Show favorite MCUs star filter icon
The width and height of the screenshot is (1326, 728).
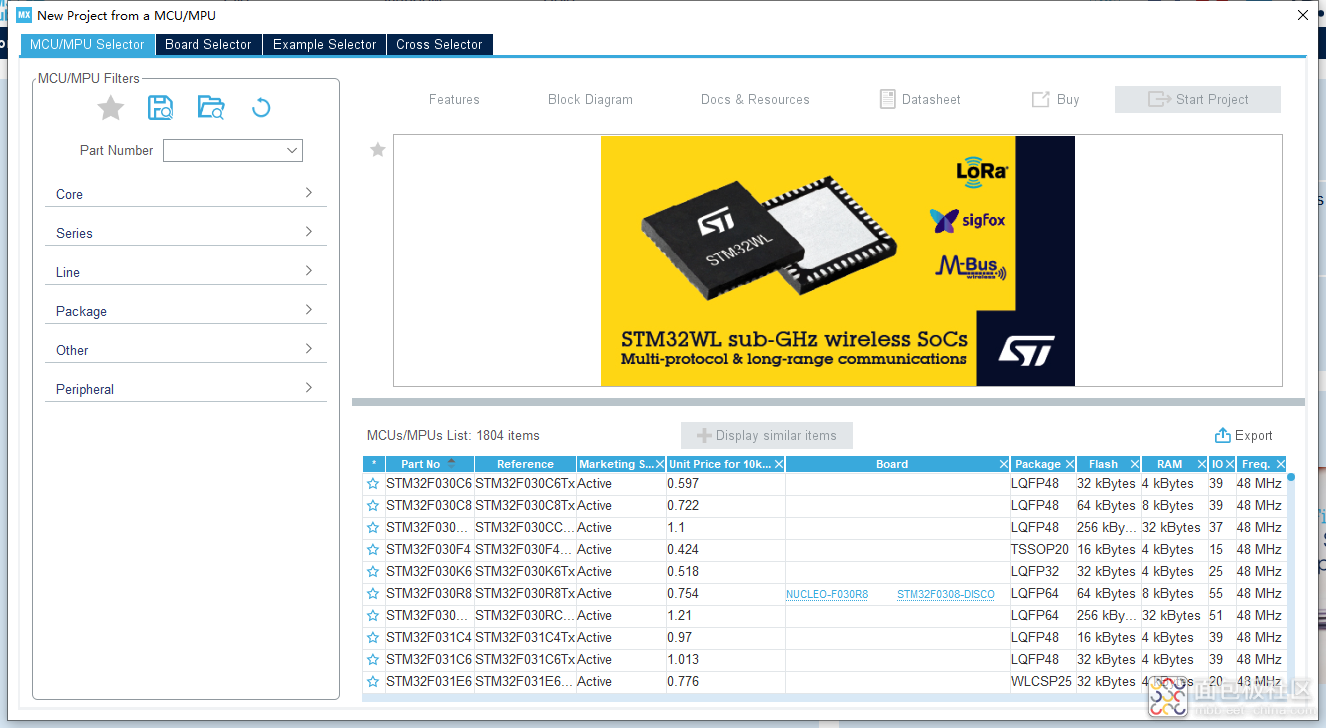tap(110, 108)
